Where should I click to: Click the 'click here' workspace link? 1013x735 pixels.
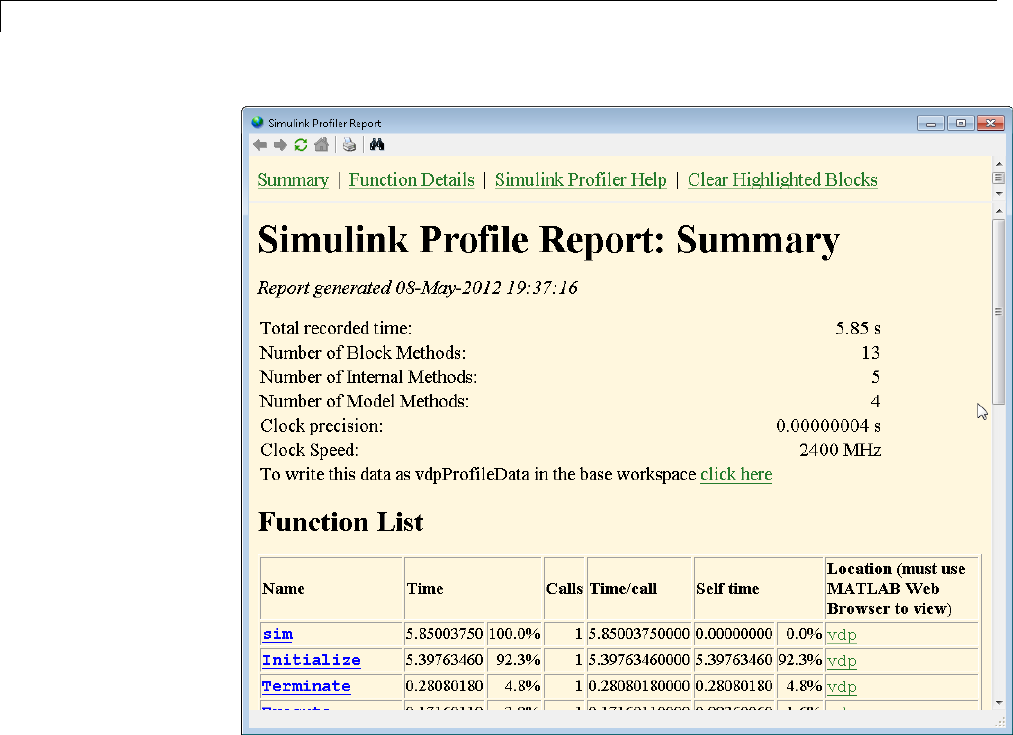pos(736,474)
